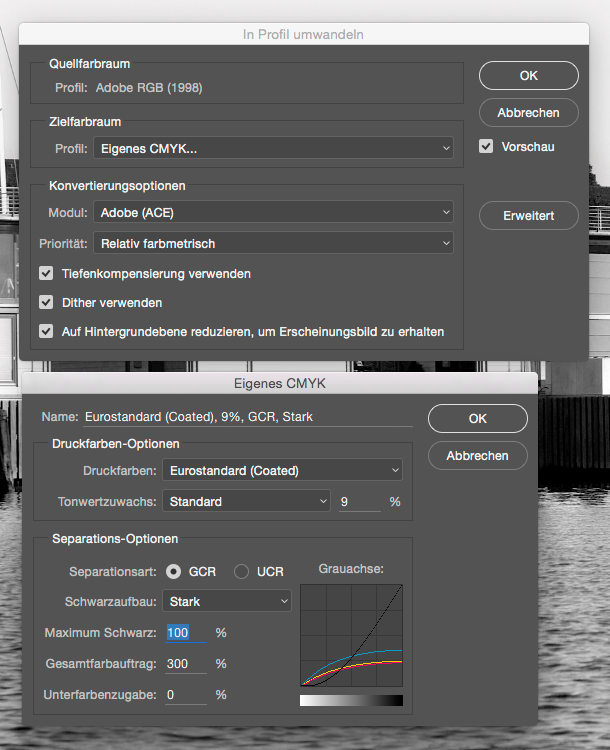Toggle the Vorschau checkbox
610x750 pixels.
point(486,146)
